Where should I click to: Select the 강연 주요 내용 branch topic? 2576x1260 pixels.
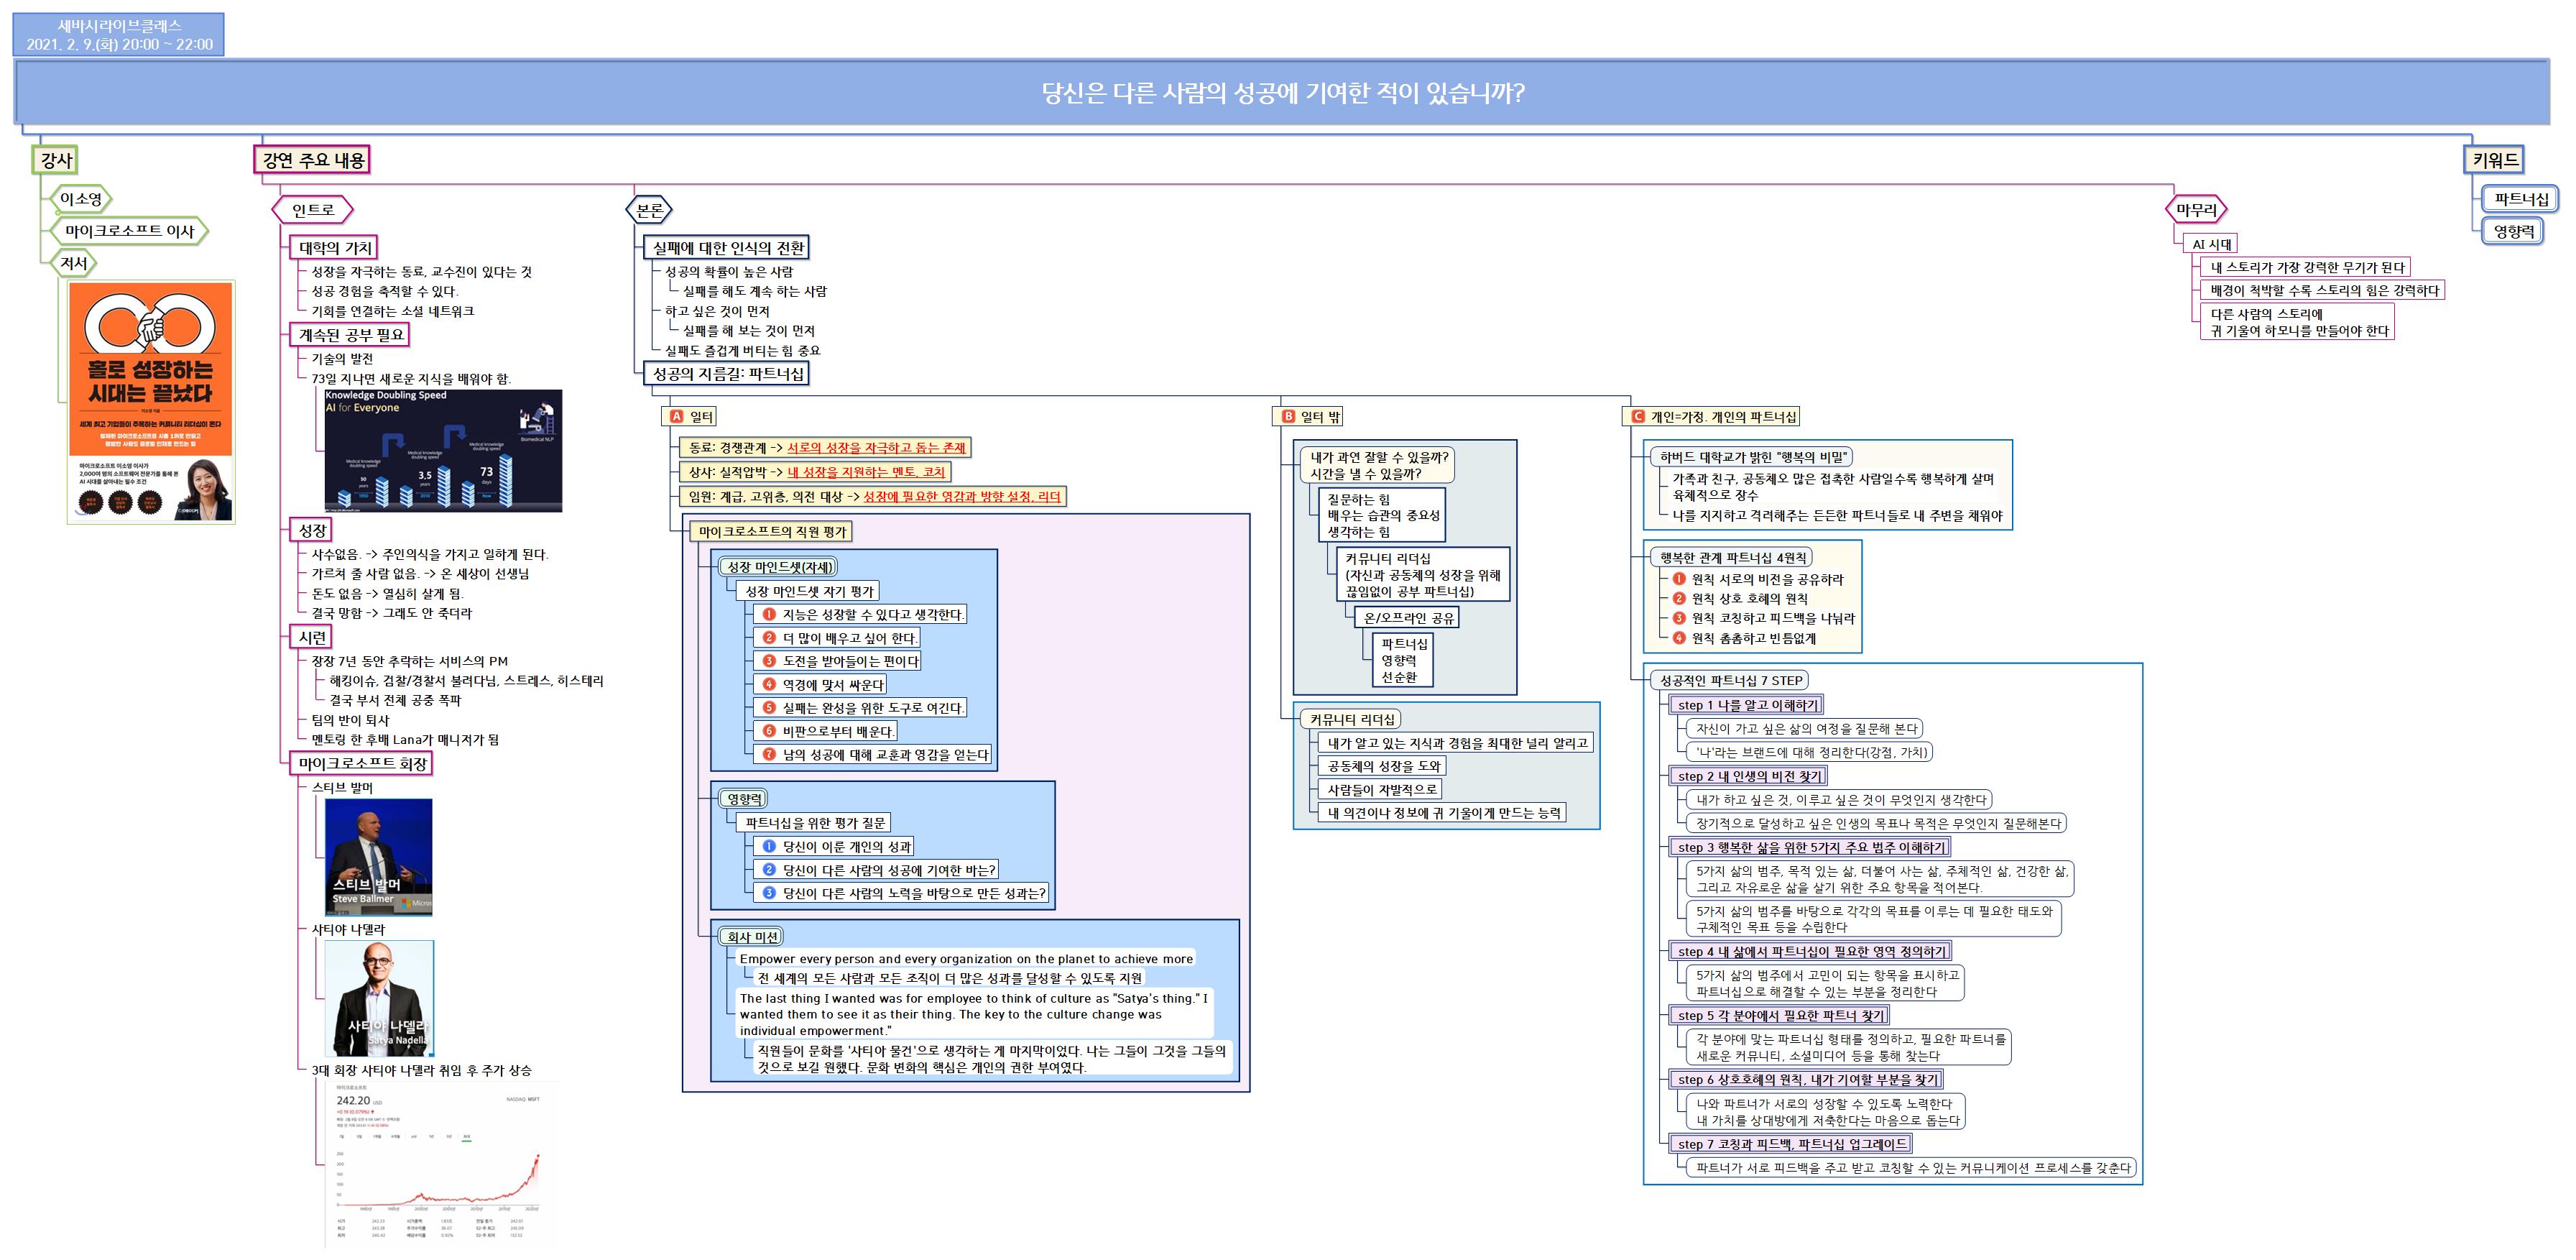[x=313, y=160]
